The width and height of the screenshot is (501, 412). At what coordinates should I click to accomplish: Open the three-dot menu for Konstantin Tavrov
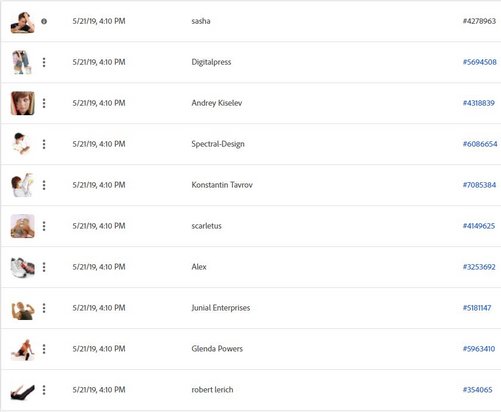44,185
